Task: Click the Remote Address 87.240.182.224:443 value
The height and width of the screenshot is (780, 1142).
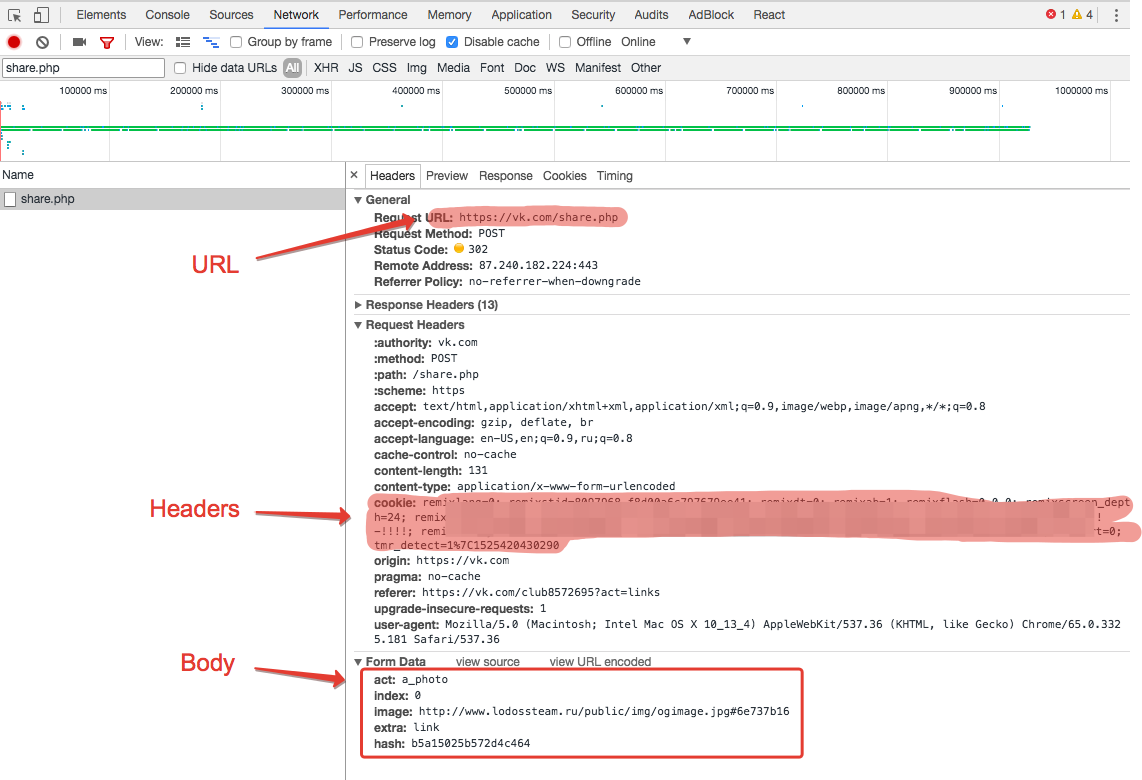Action: pyautogui.click(x=538, y=265)
